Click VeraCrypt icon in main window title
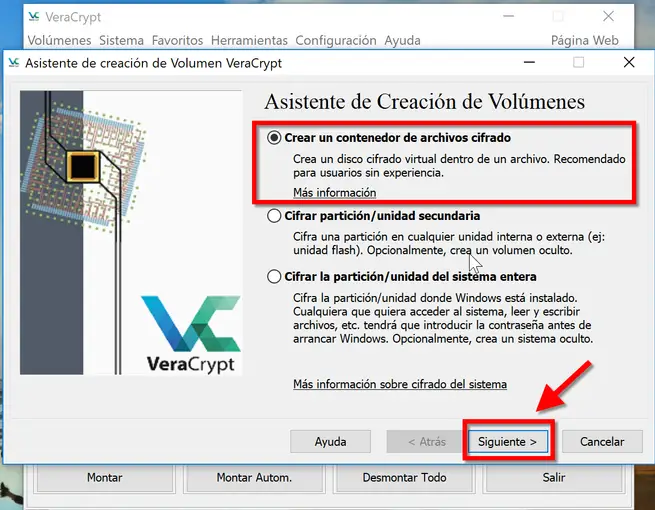This screenshot has width=655, height=510. click(34, 17)
